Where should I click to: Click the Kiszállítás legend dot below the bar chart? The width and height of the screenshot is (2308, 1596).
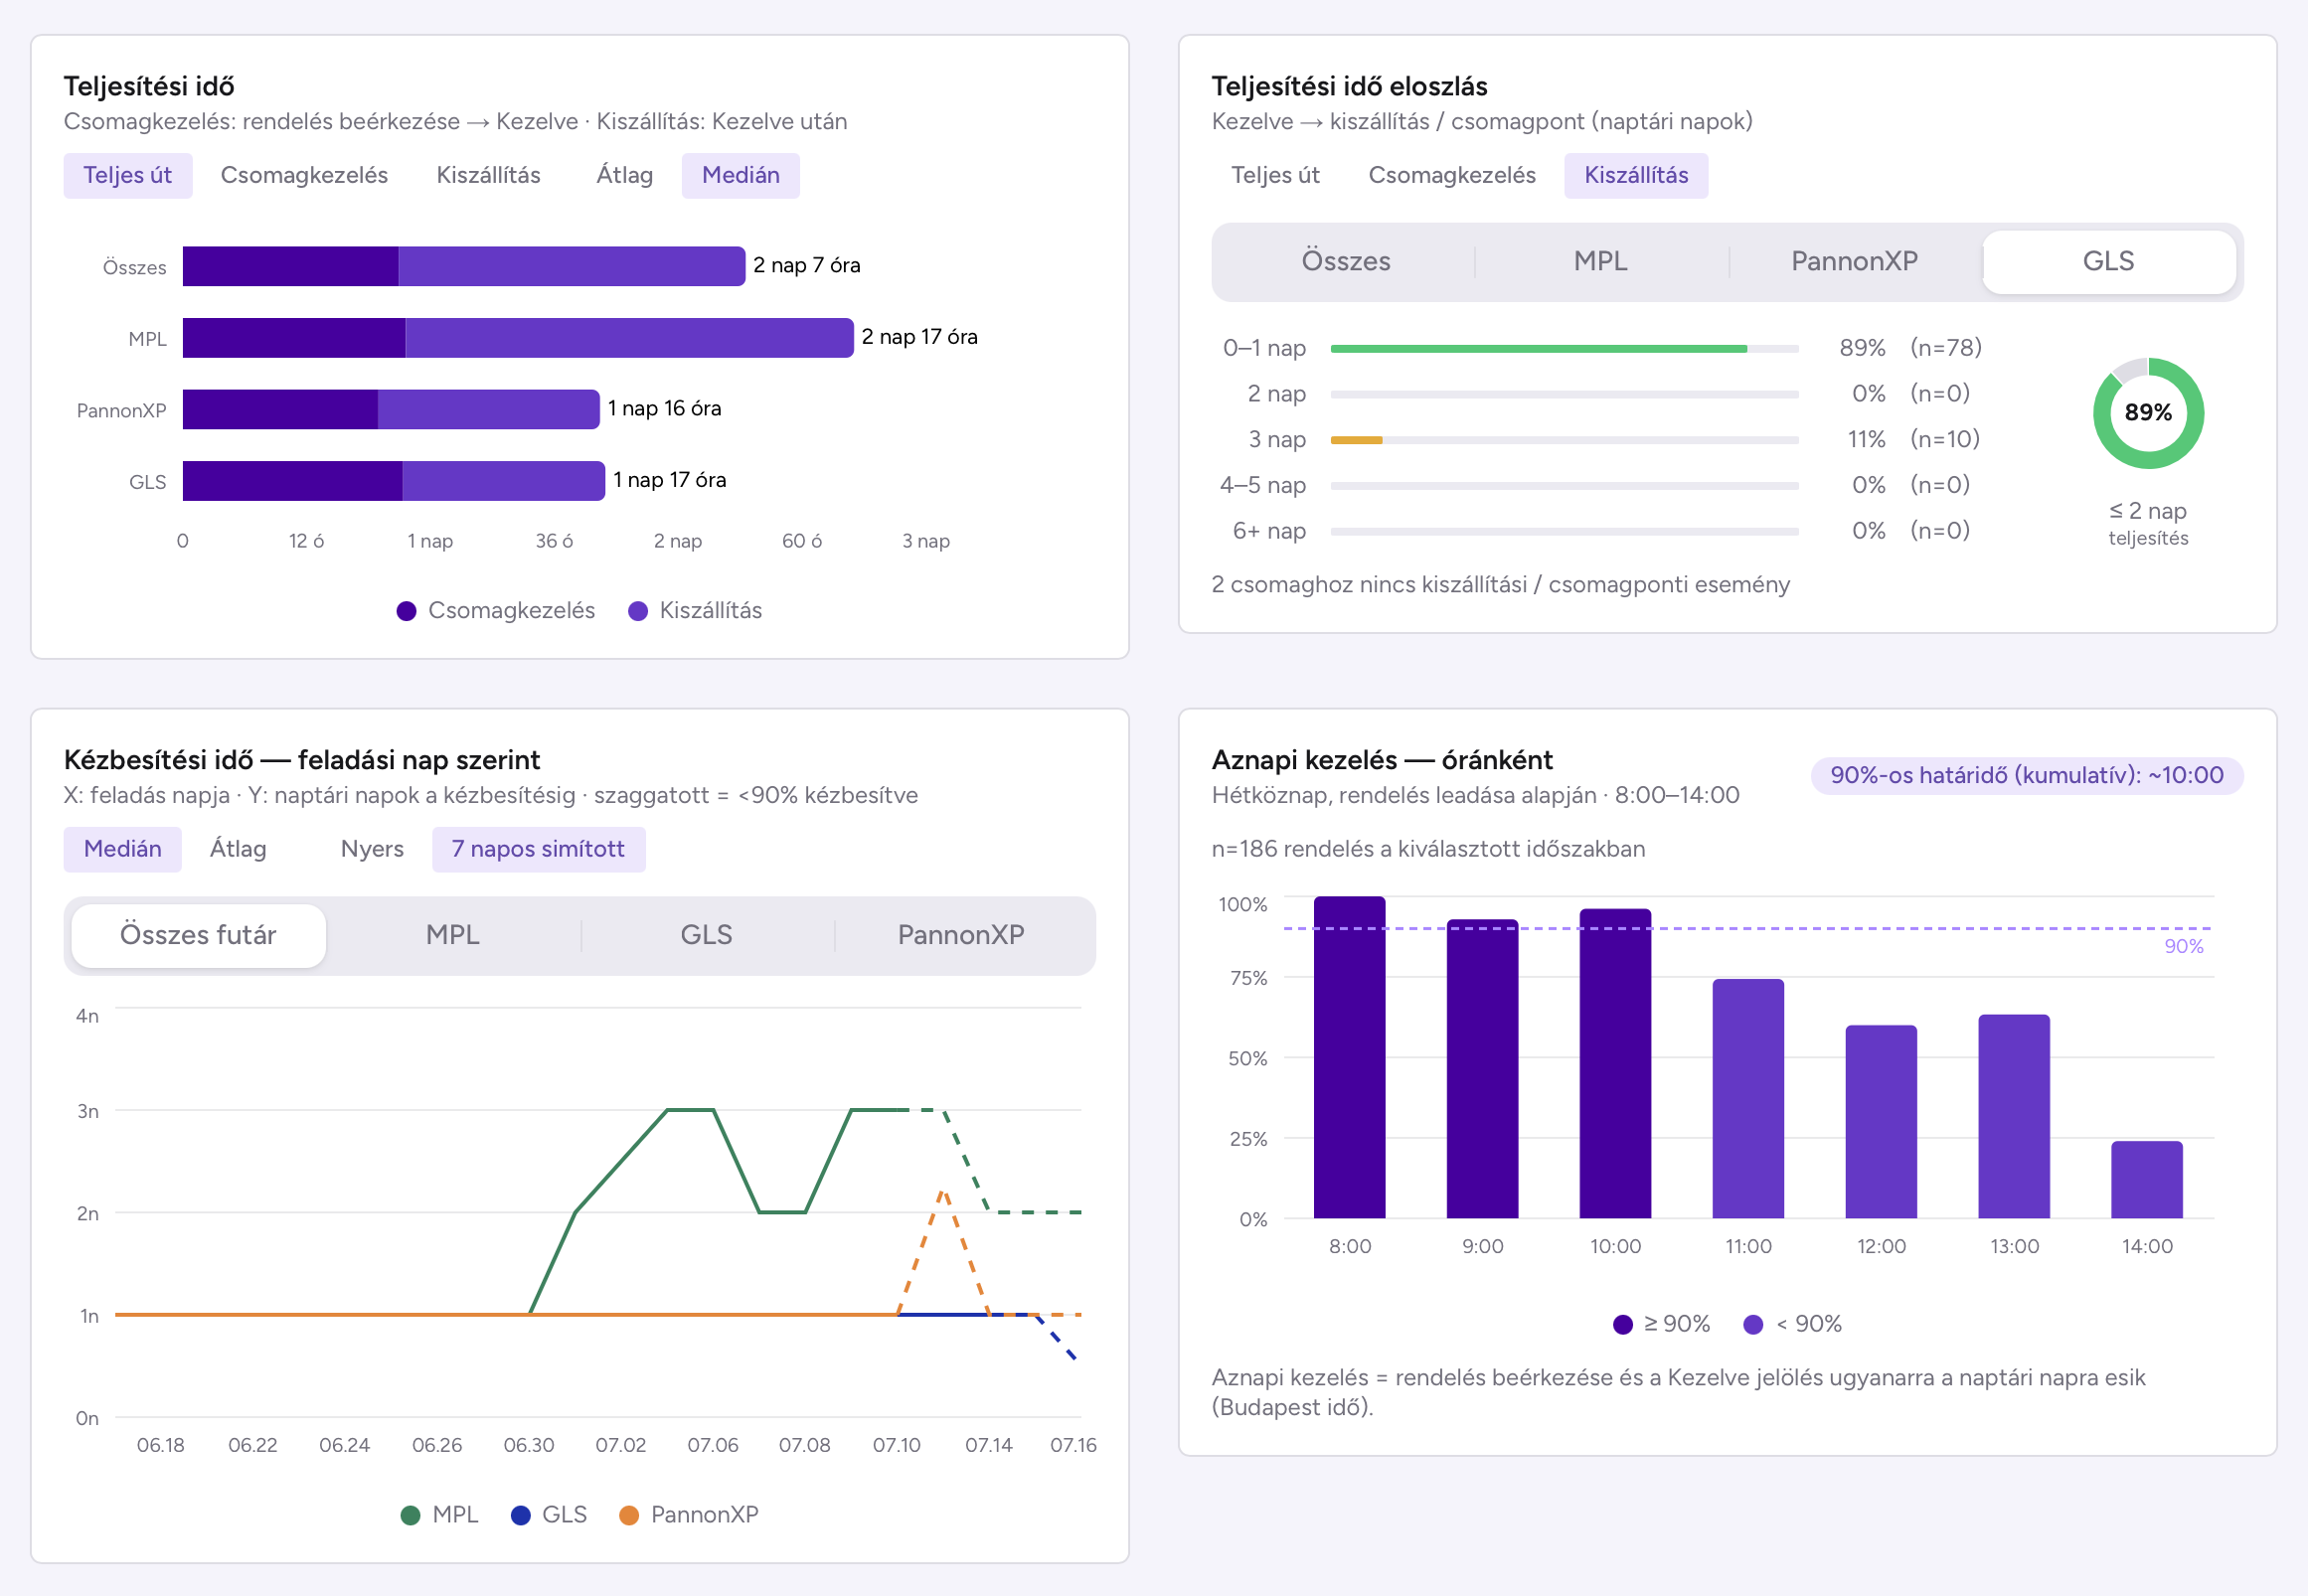pos(638,611)
